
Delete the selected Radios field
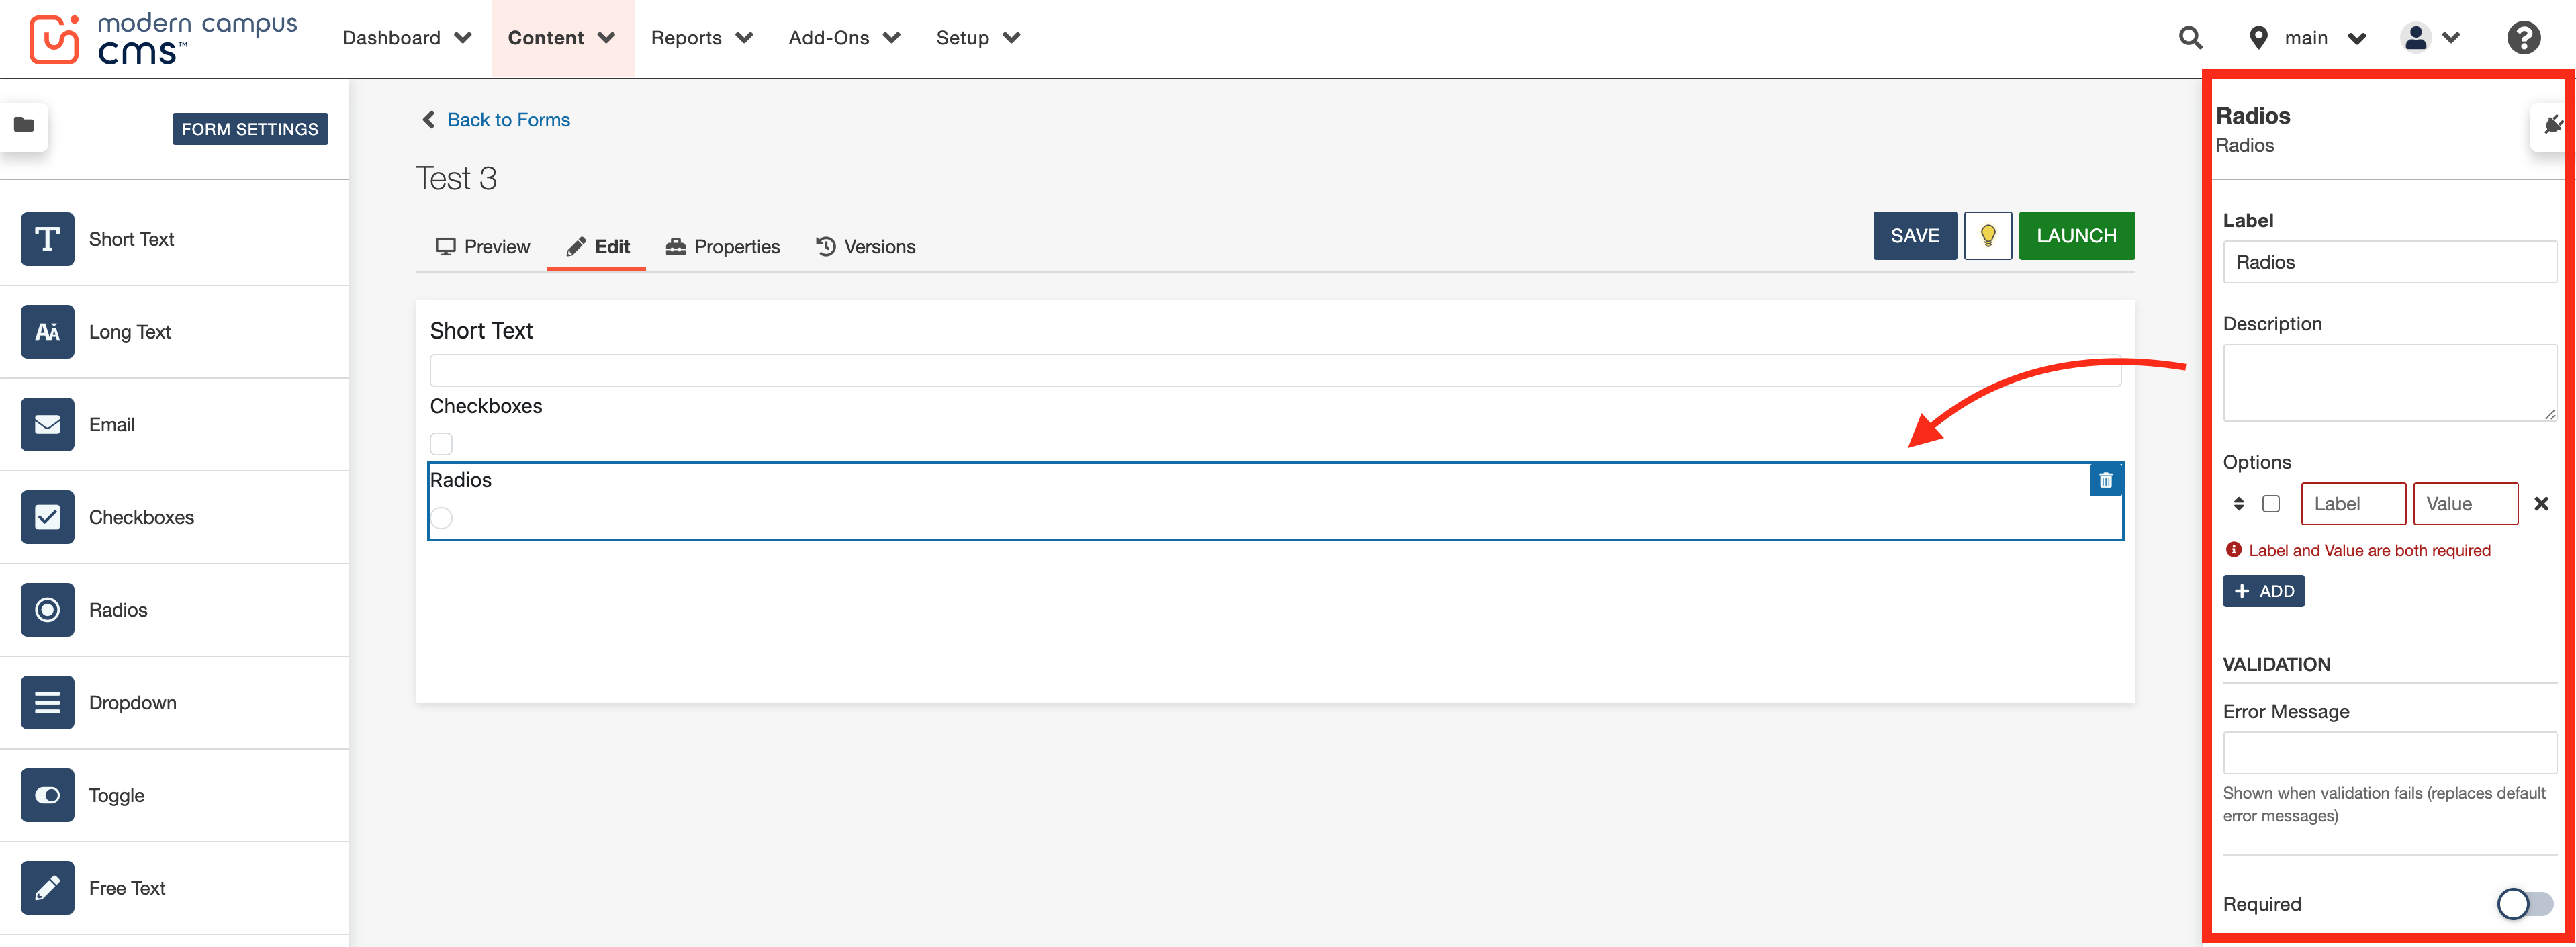coord(2106,479)
